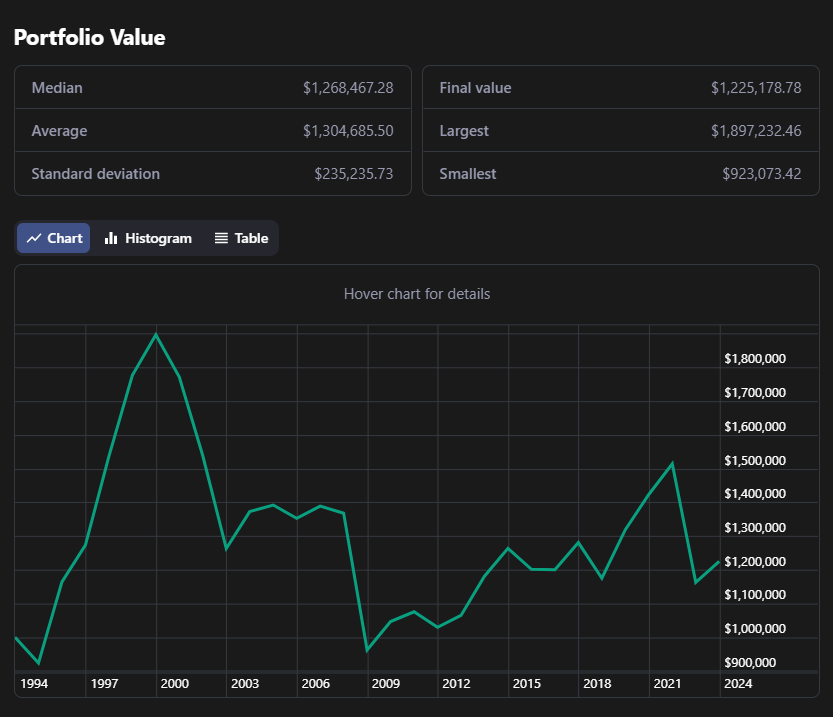Click the Final value amount $1,225,178.78
833x717 pixels.
click(756, 88)
